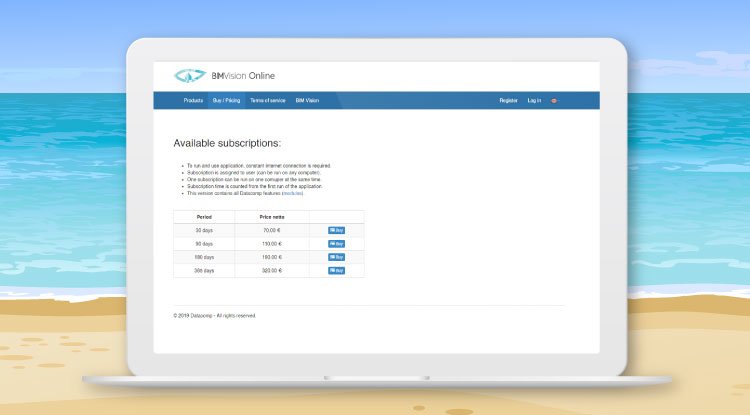Click the Register link

pyautogui.click(x=508, y=101)
